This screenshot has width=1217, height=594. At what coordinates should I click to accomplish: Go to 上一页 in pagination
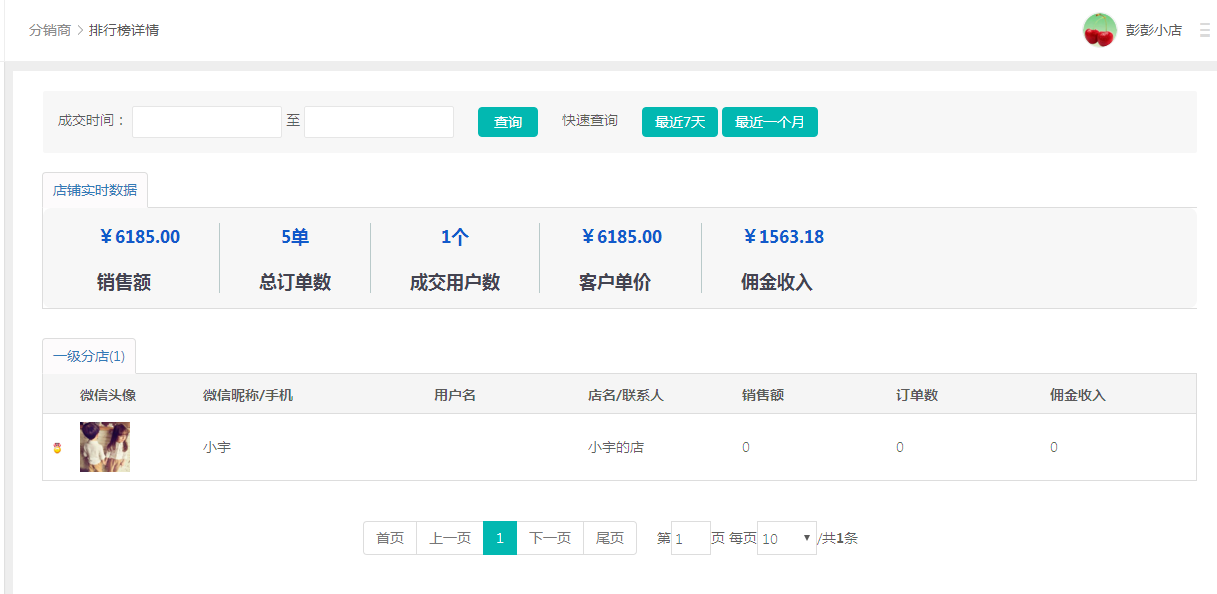pos(450,538)
